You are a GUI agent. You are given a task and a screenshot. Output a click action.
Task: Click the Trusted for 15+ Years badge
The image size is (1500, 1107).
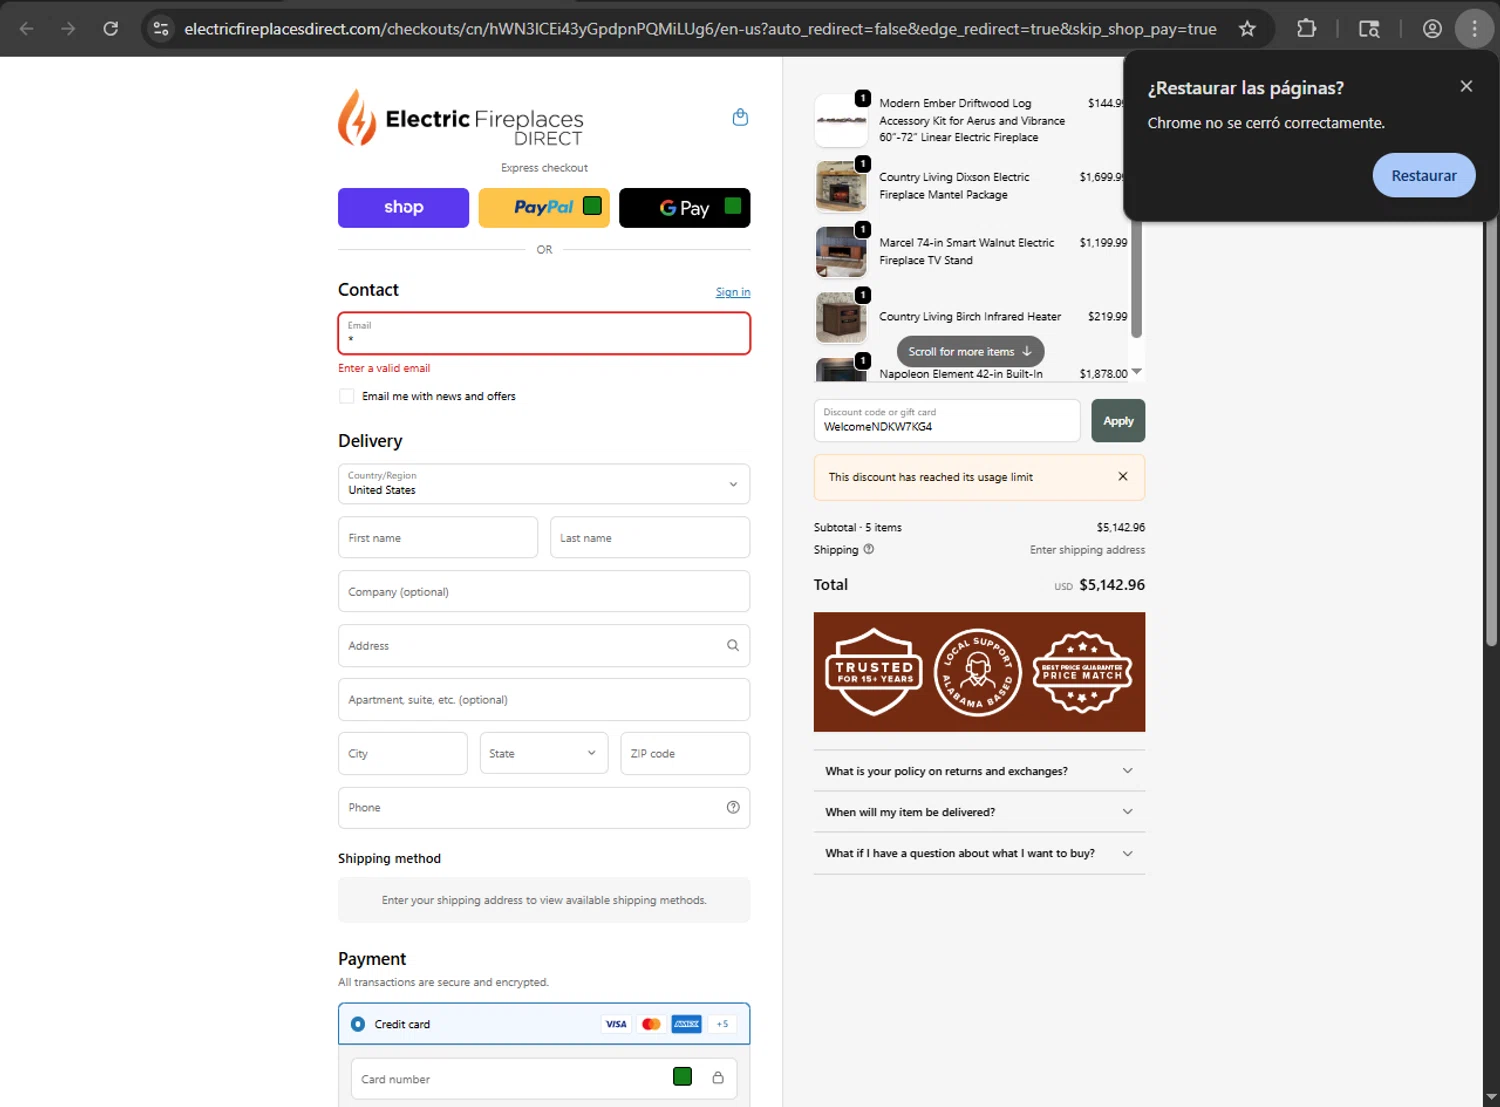(x=874, y=672)
